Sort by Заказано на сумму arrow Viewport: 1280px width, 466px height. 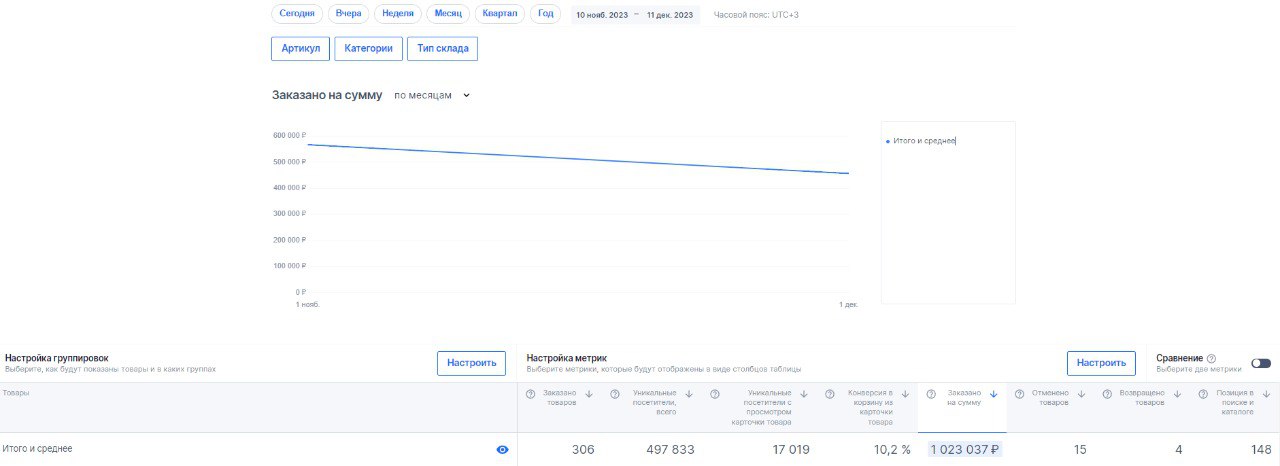pyautogui.click(x=993, y=394)
